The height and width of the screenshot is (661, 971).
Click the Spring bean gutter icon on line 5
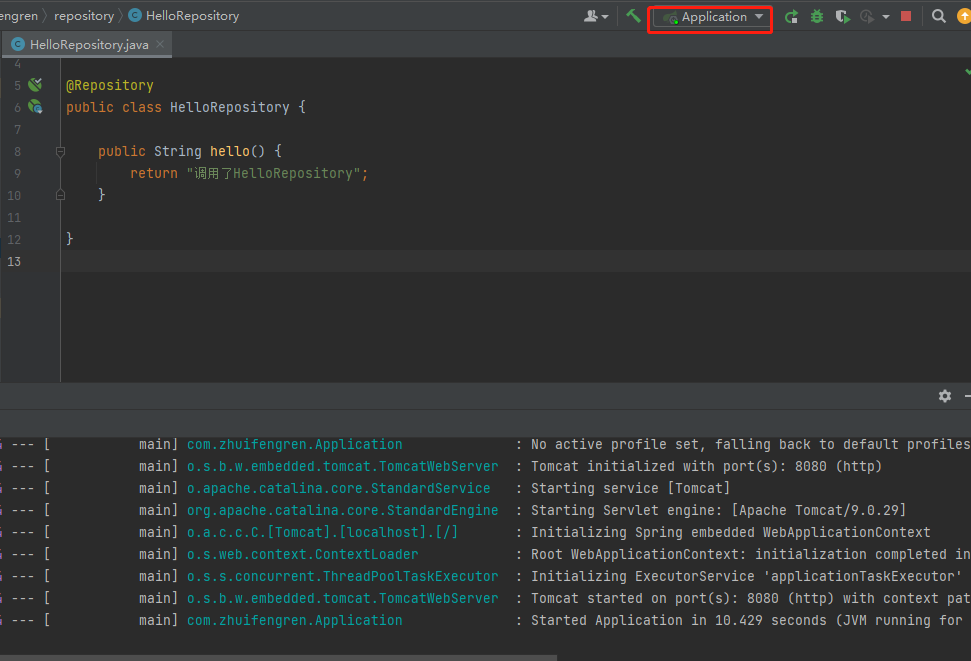pos(35,85)
